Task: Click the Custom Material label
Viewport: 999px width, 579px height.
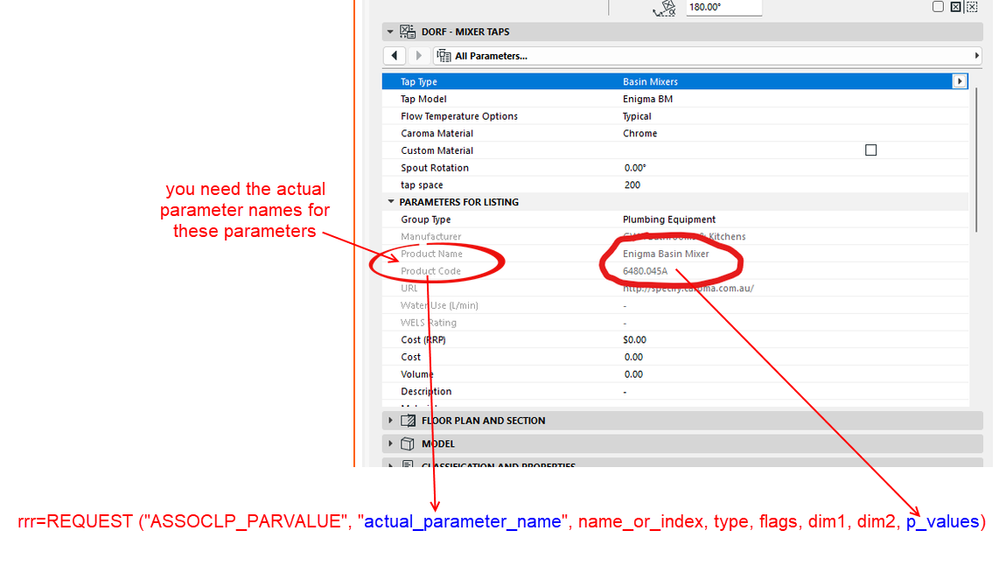Action: (x=437, y=150)
